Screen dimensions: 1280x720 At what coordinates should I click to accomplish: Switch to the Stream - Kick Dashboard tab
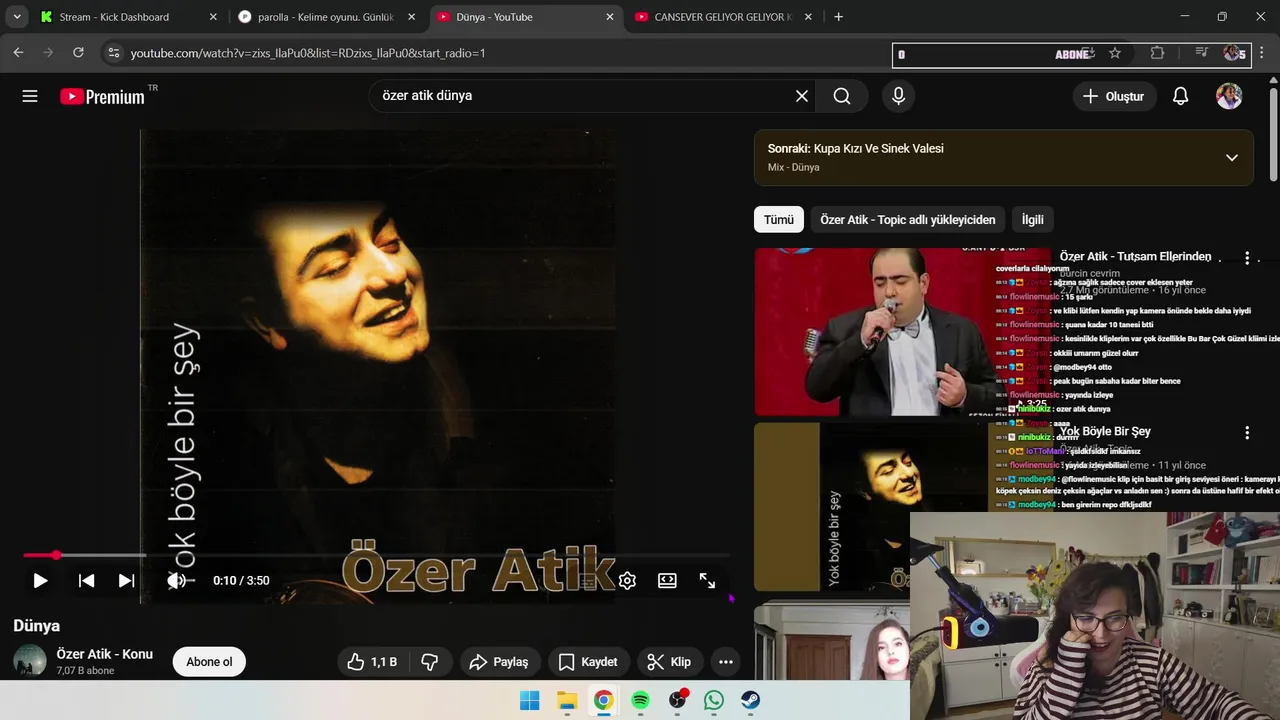pyautogui.click(x=127, y=17)
